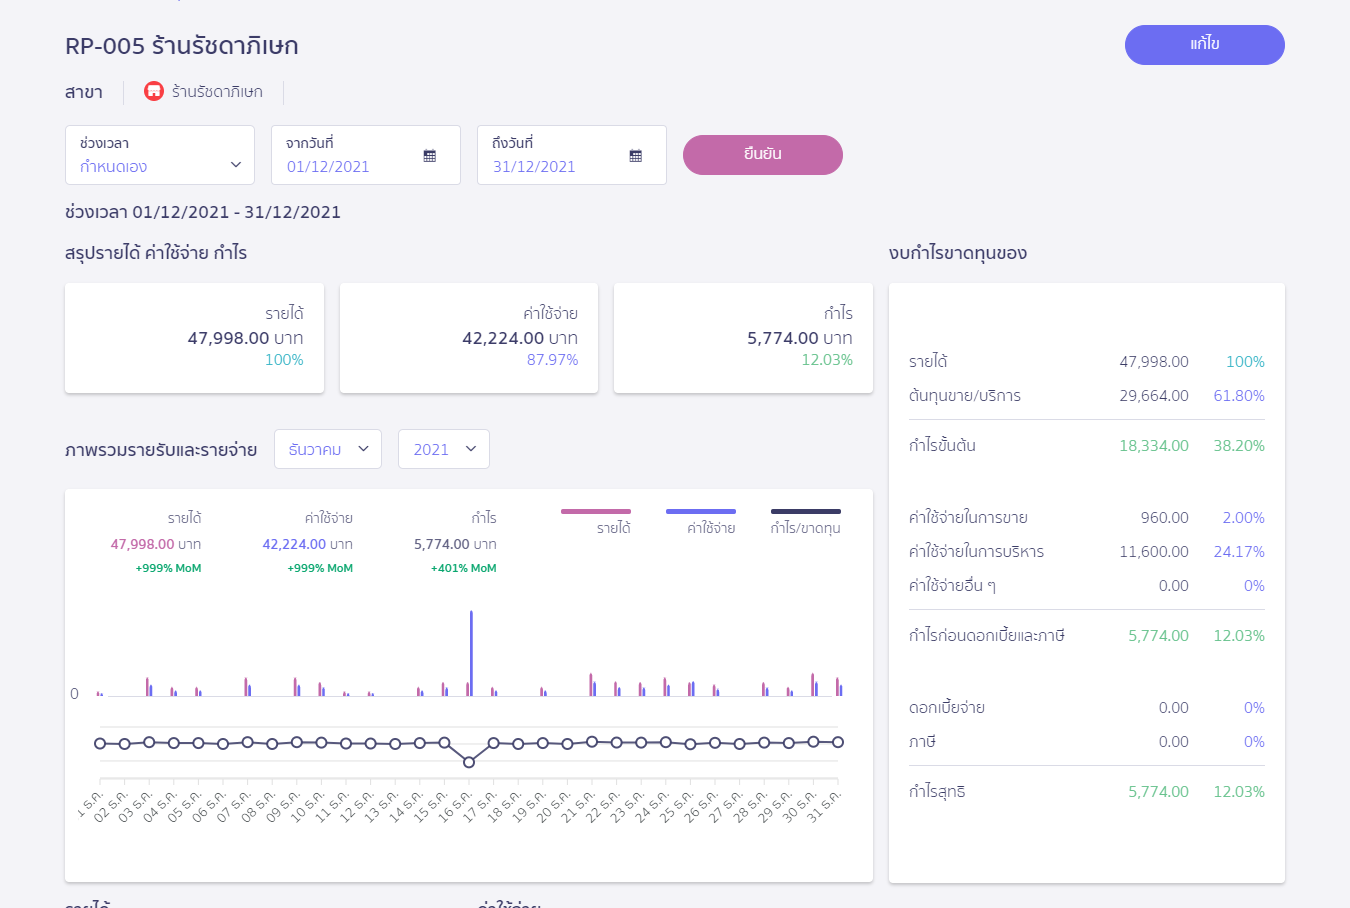Image resolution: width=1350 pixels, height=908 pixels.
Task: Click the profit line dip point on 16 ธ.ค.
Action: click(x=469, y=762)
